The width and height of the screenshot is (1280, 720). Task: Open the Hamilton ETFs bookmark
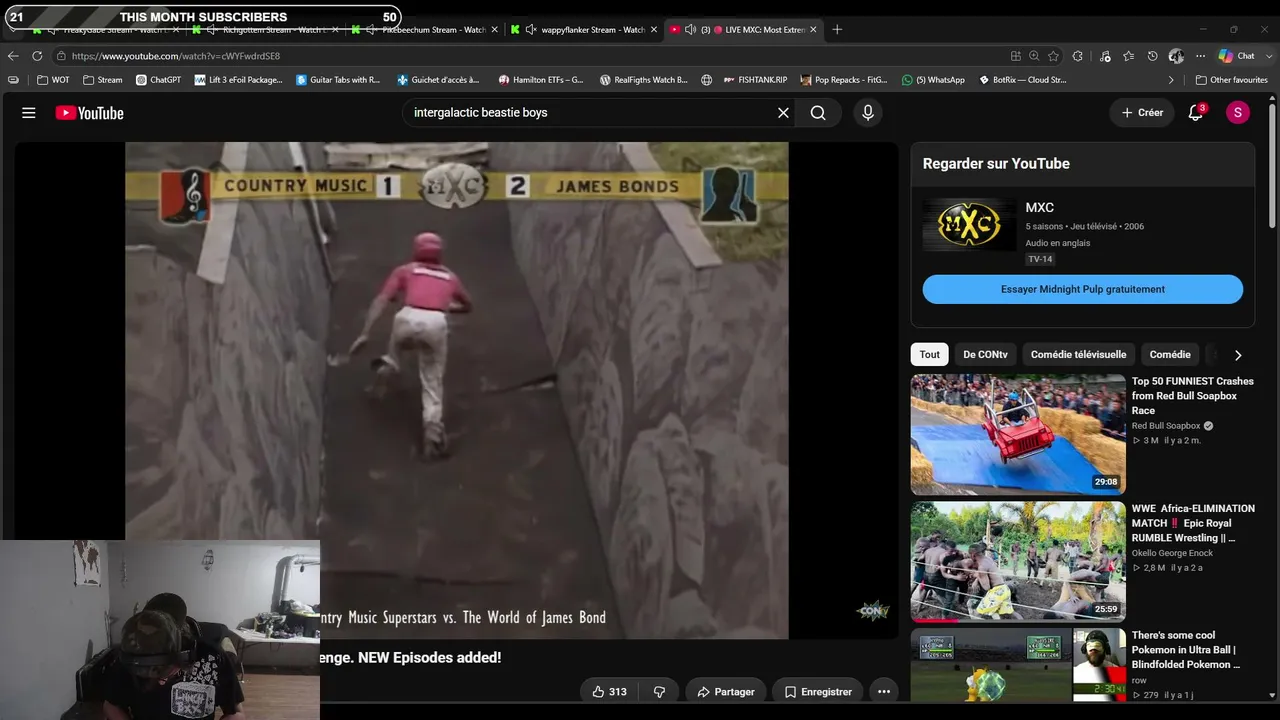coord(540,80)
